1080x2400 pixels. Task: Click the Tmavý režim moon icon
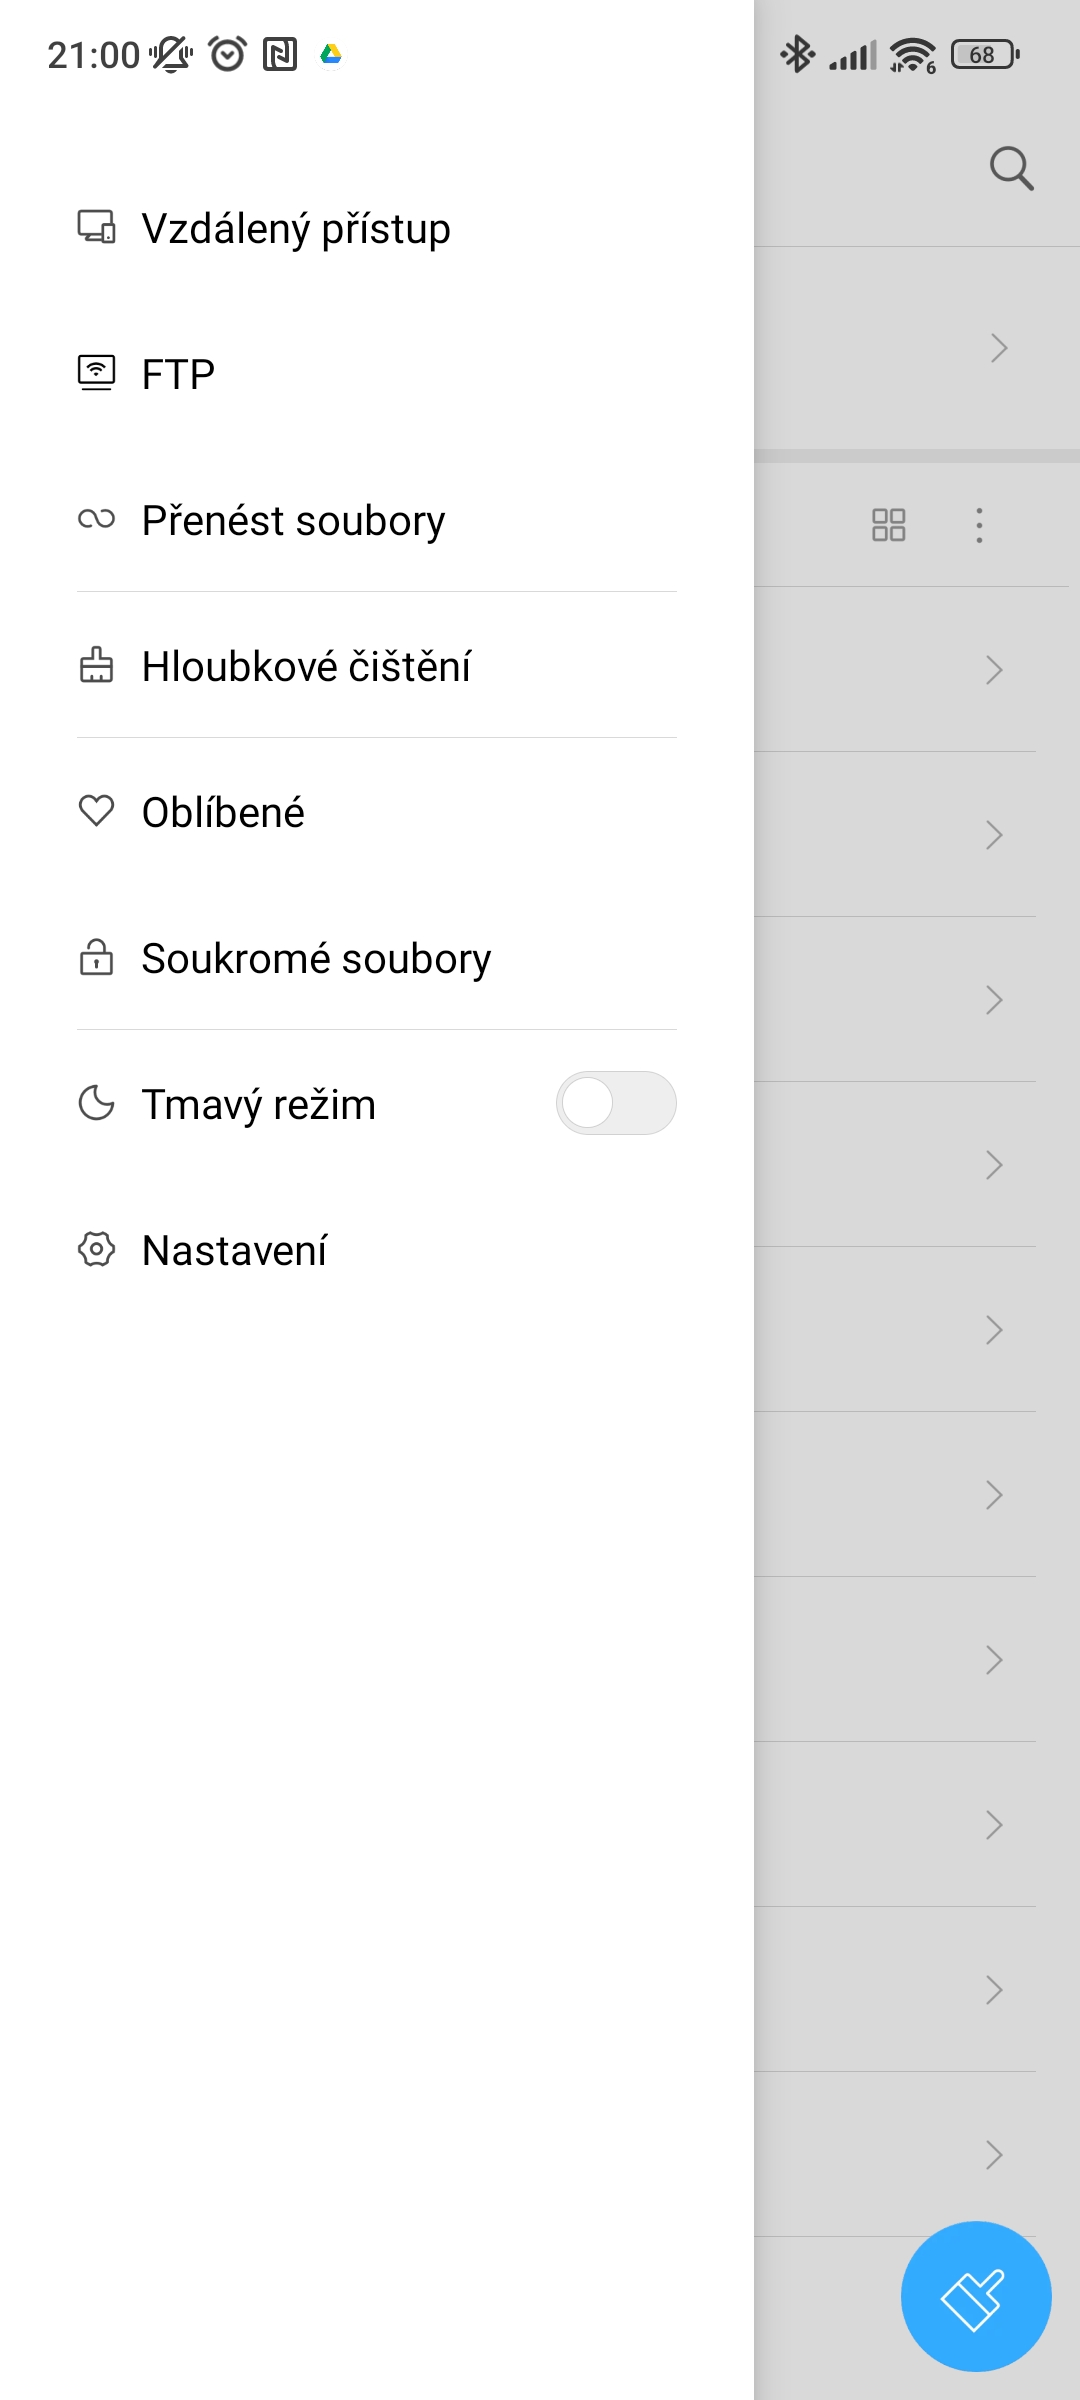pos(96,1103)
